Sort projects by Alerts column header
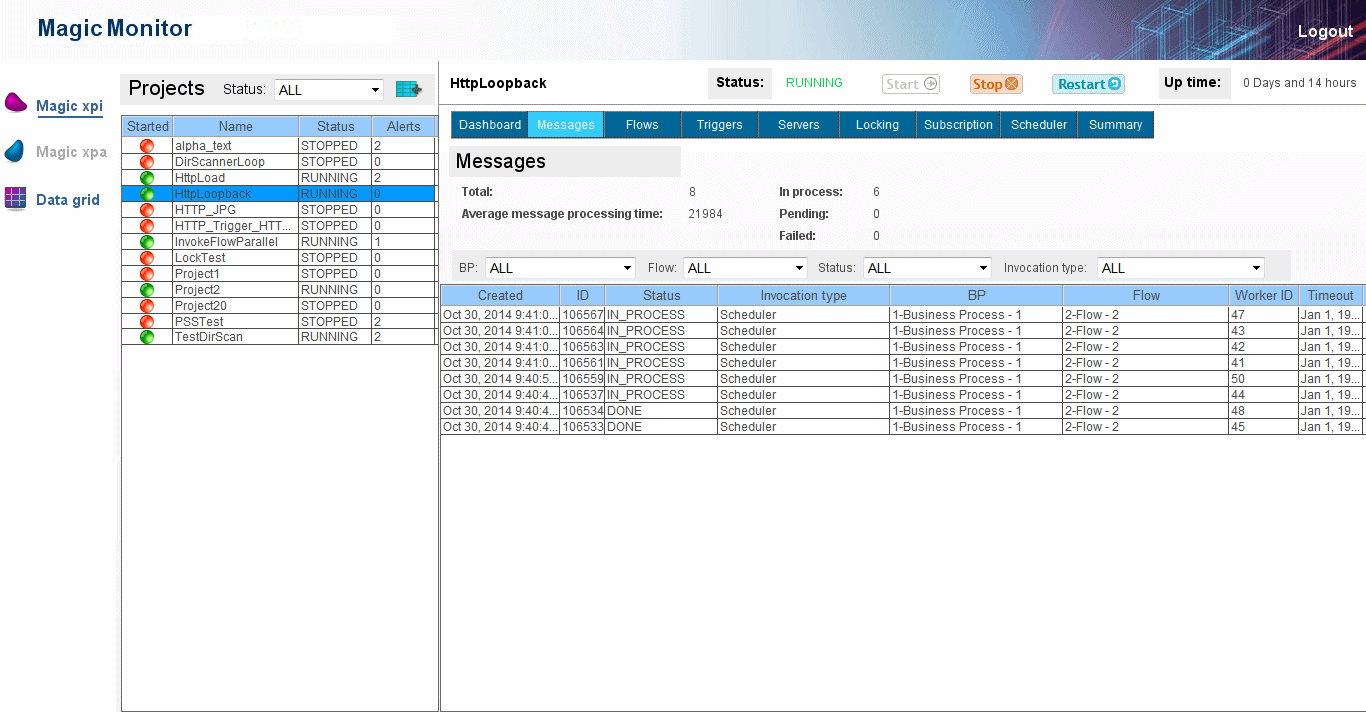 click(x=404, y=127)
